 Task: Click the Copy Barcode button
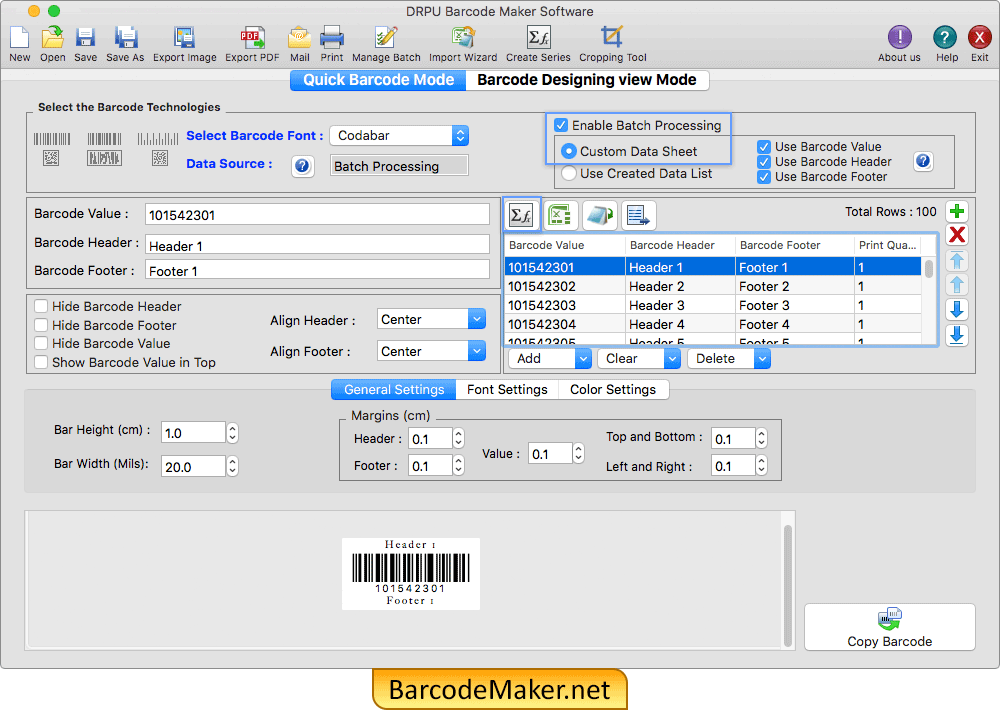(890, 627)
